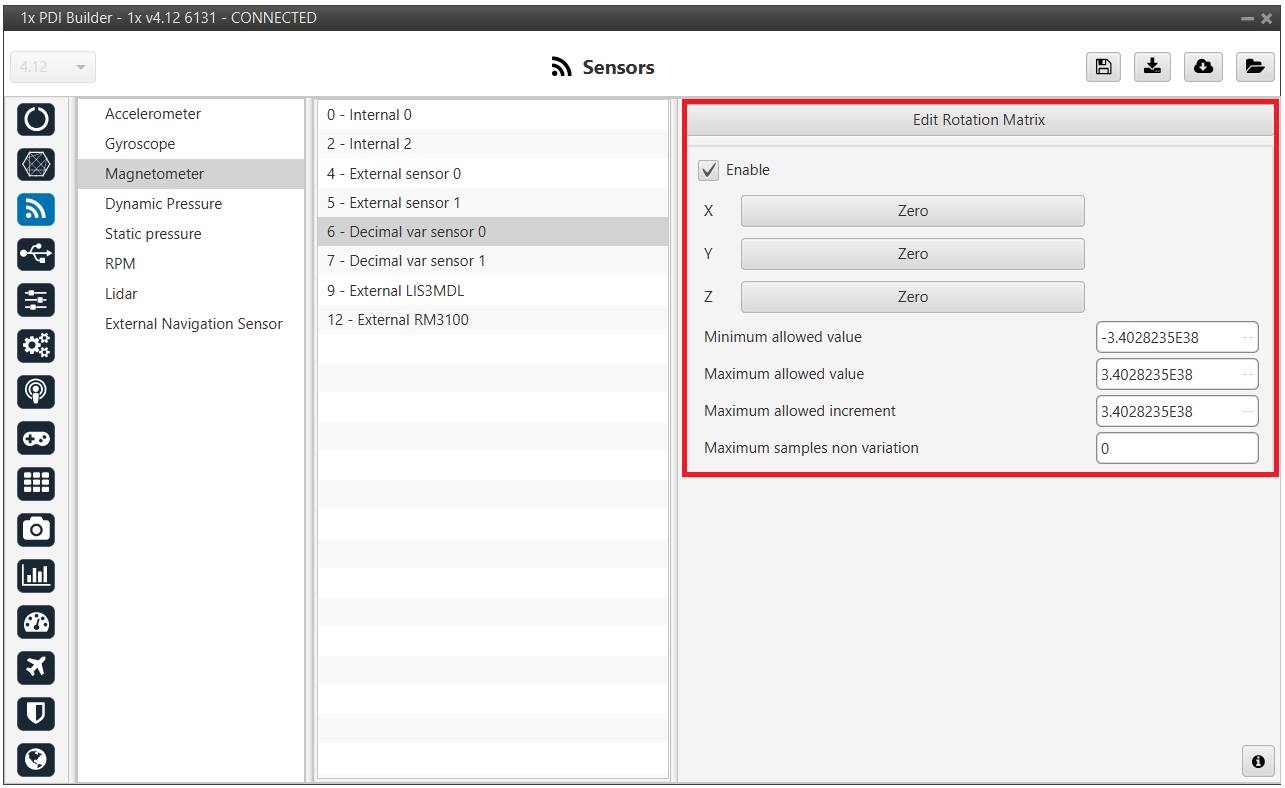Select Gyroscope in the sensor list
This screenshot has width=1285, height=788.
140,144
